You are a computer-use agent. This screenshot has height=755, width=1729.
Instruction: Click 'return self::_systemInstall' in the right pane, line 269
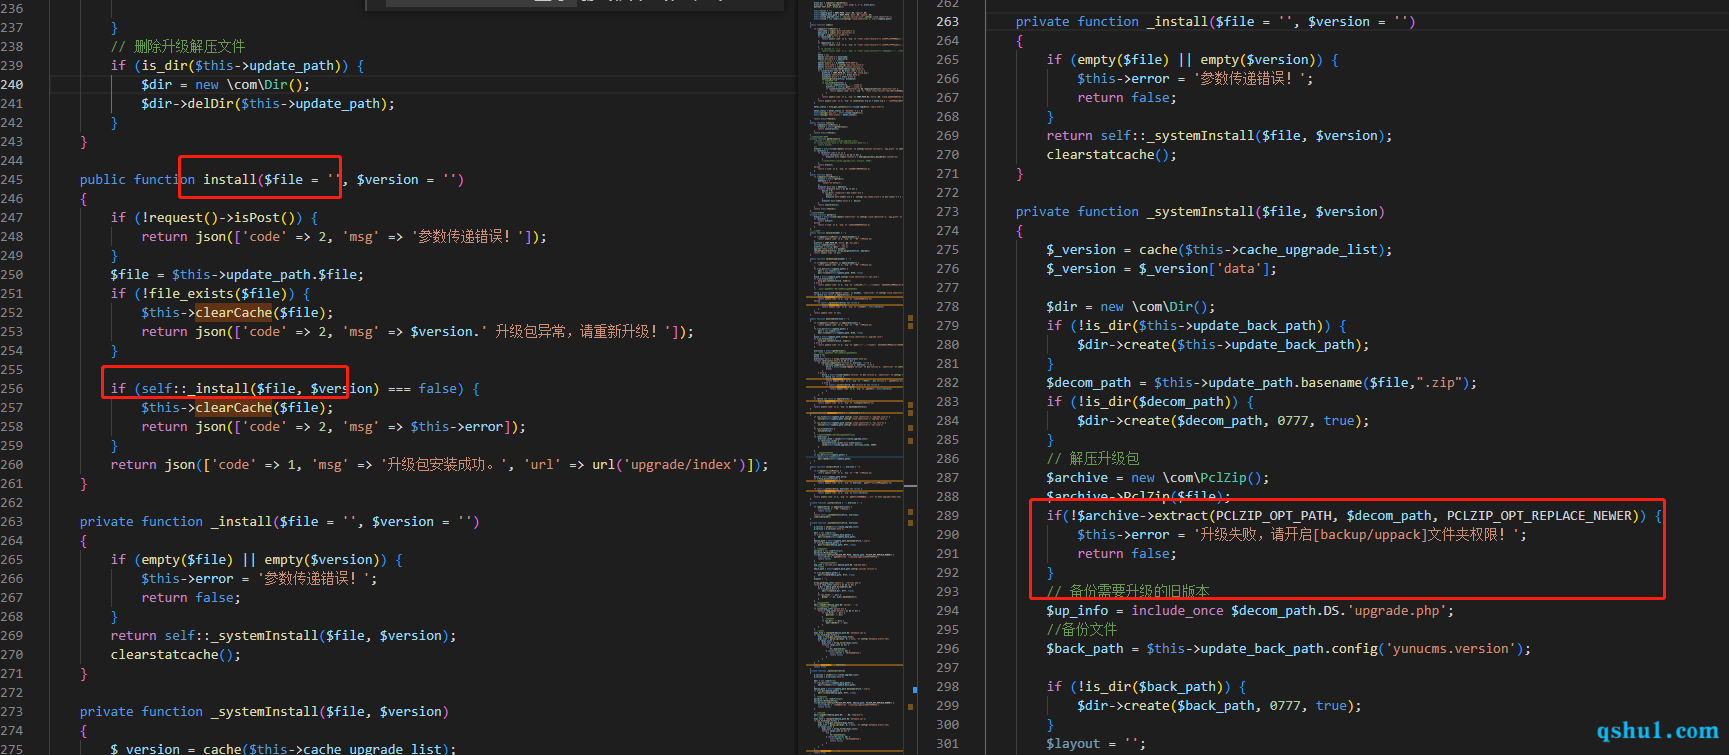point(1219,135)
